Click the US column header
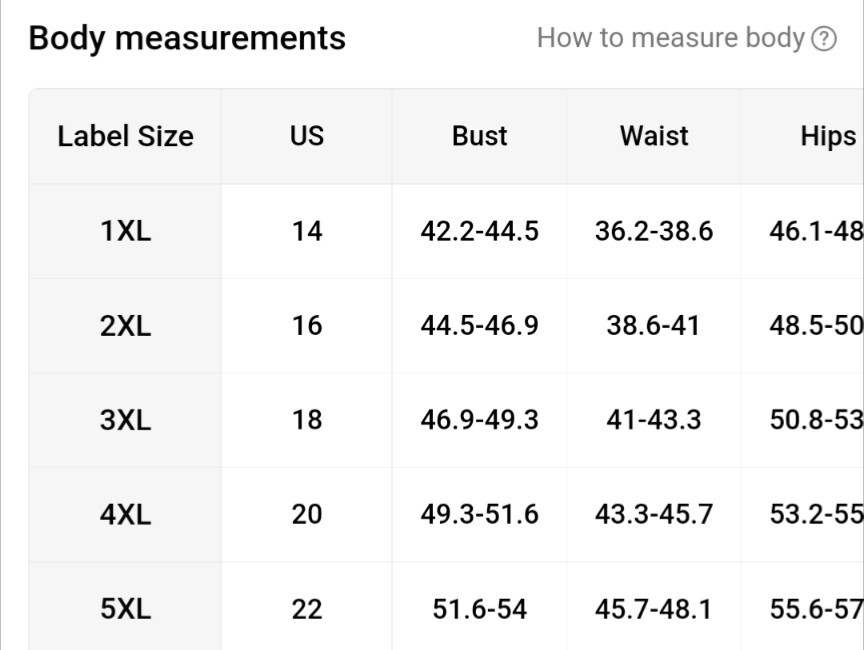This screenshot has height=650, width=864. [307, 136]
